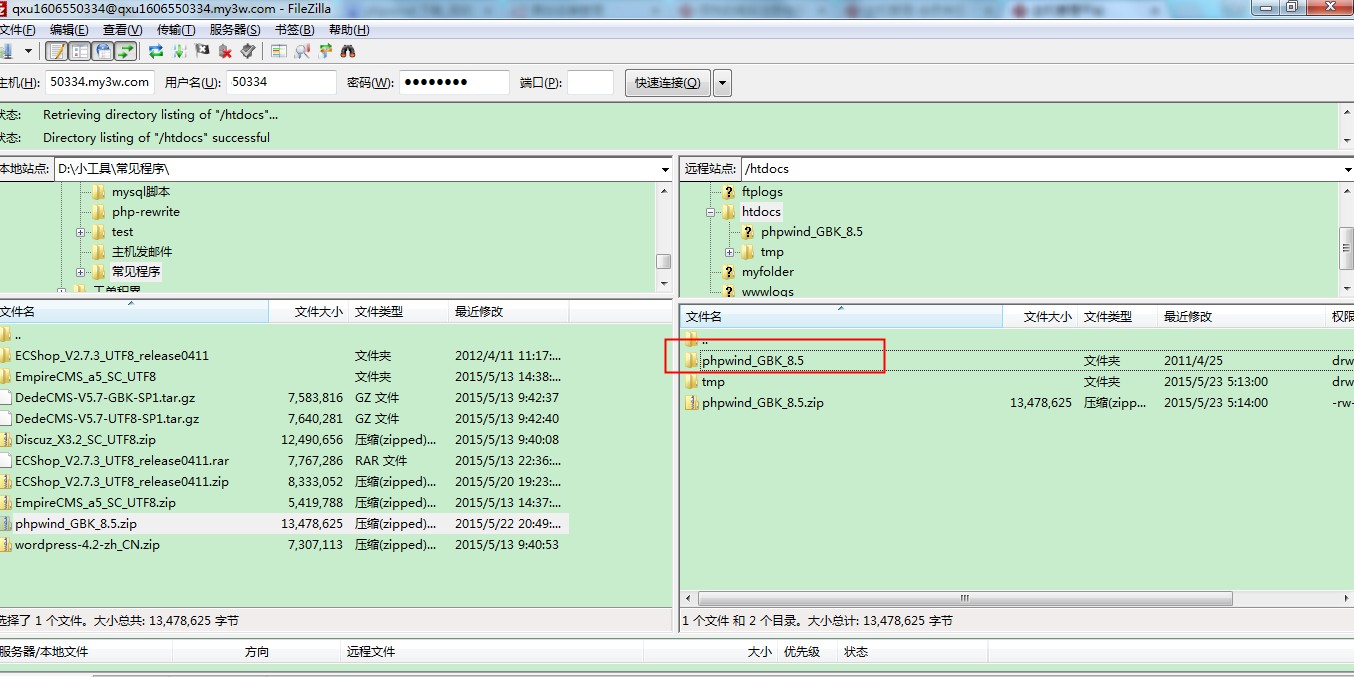The height and width of the screenshot is (677, 1354).
Task: Toggle the local directory tree view
Action: point(79,51)
